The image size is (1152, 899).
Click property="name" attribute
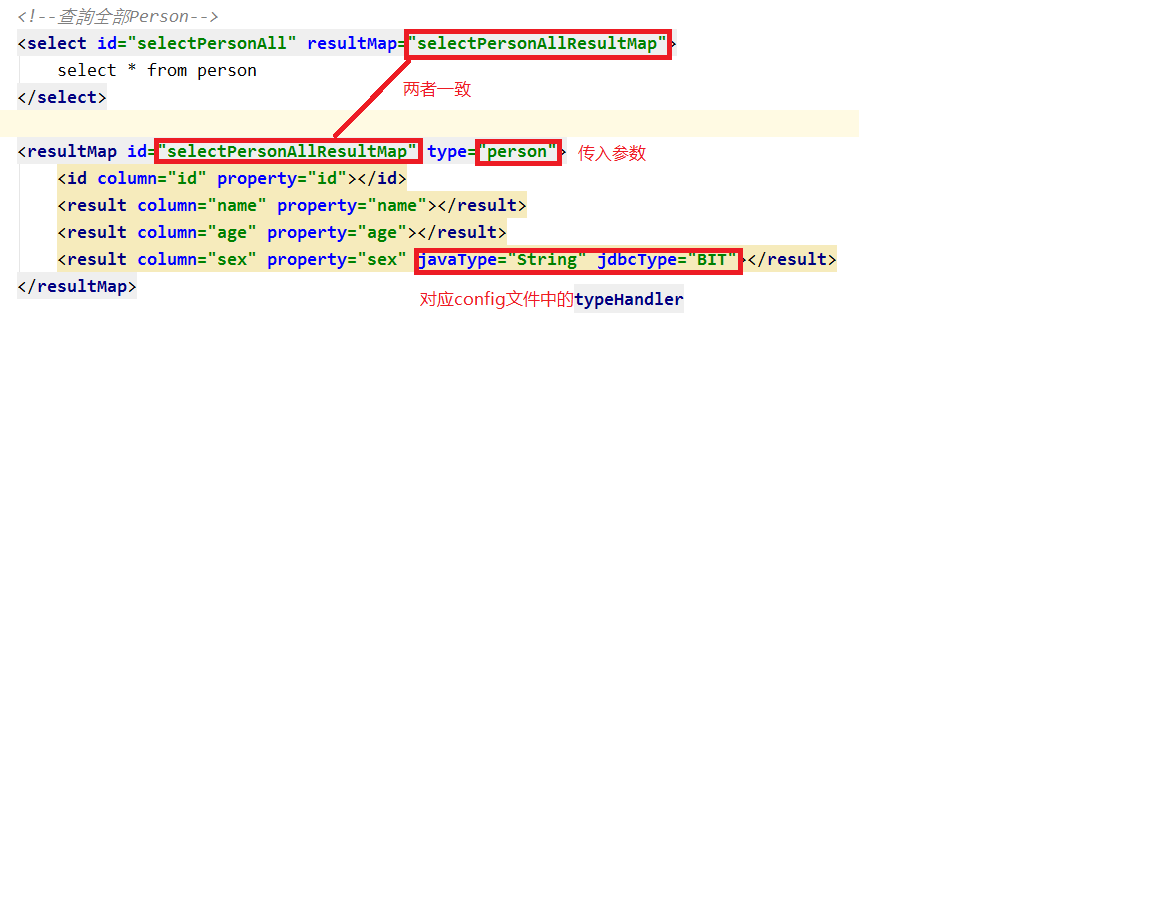[352, 206]
